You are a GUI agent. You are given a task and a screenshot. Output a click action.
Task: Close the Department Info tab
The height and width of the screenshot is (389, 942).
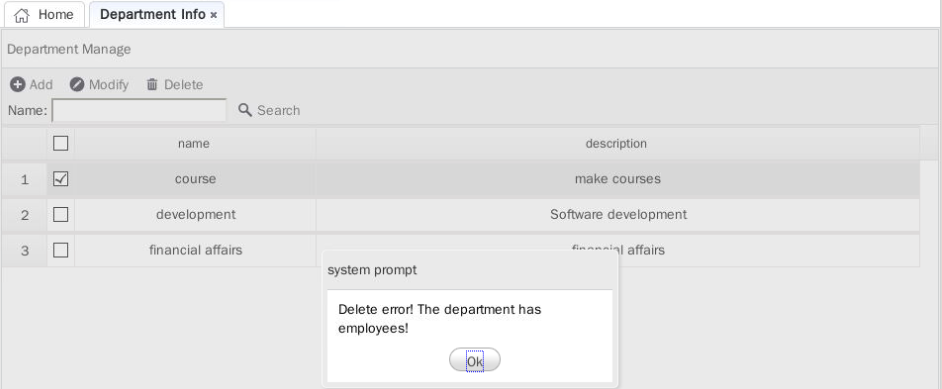click(x=213, y=16)
